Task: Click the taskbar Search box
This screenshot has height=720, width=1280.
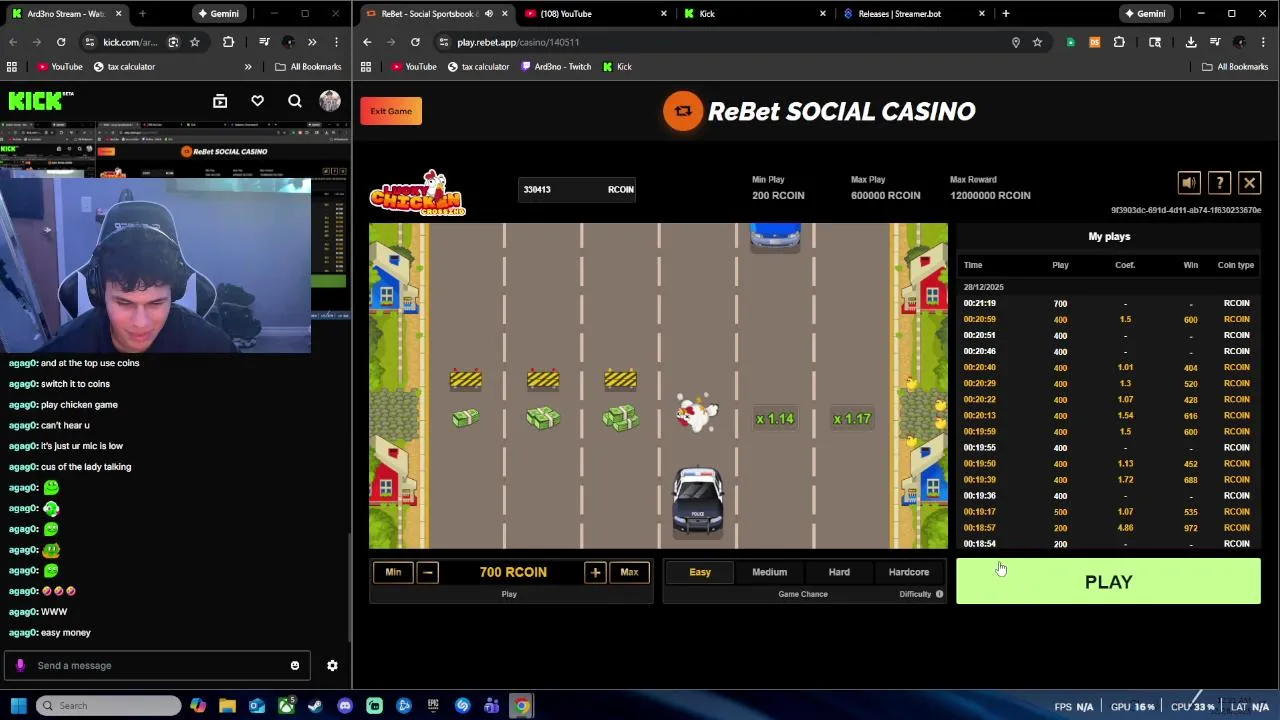Action: pos(108,706)
